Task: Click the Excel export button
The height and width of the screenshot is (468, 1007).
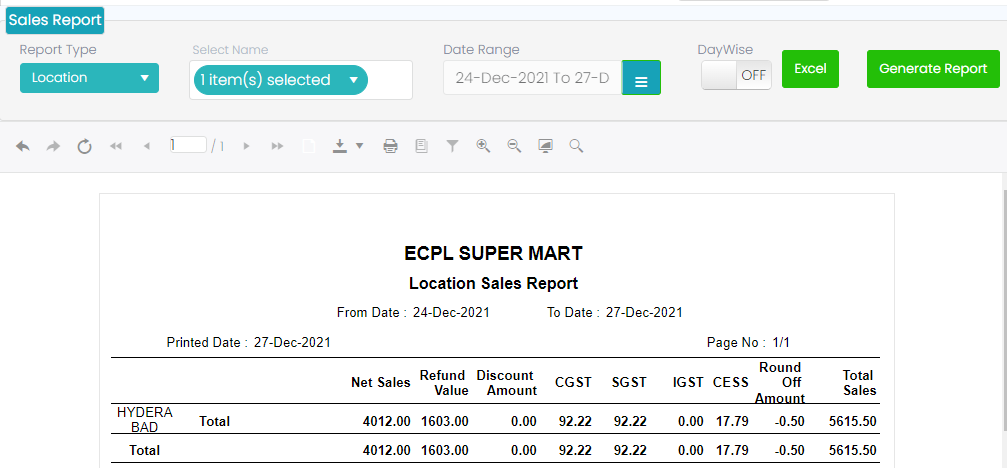Action: 810,69
